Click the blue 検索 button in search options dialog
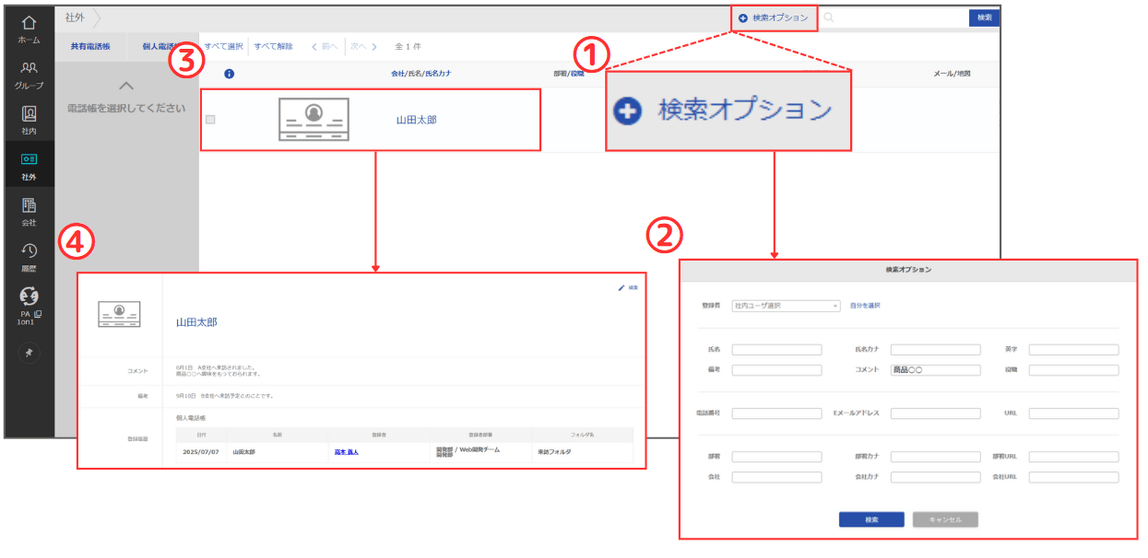The height and width of the screenshot is (558, 1148). [871, 519]
